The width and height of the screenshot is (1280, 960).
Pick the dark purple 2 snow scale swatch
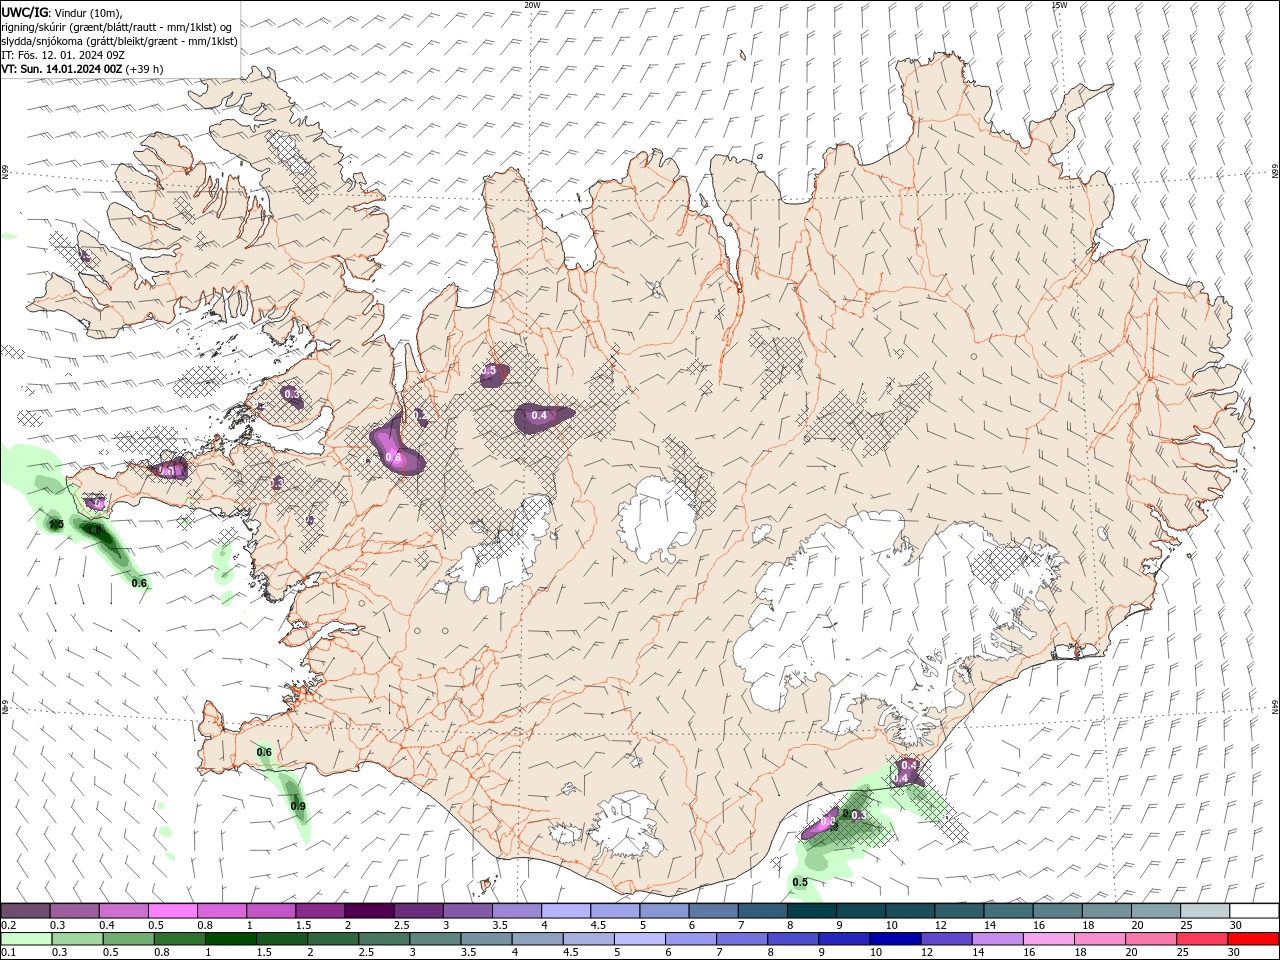tap(369, 911)
